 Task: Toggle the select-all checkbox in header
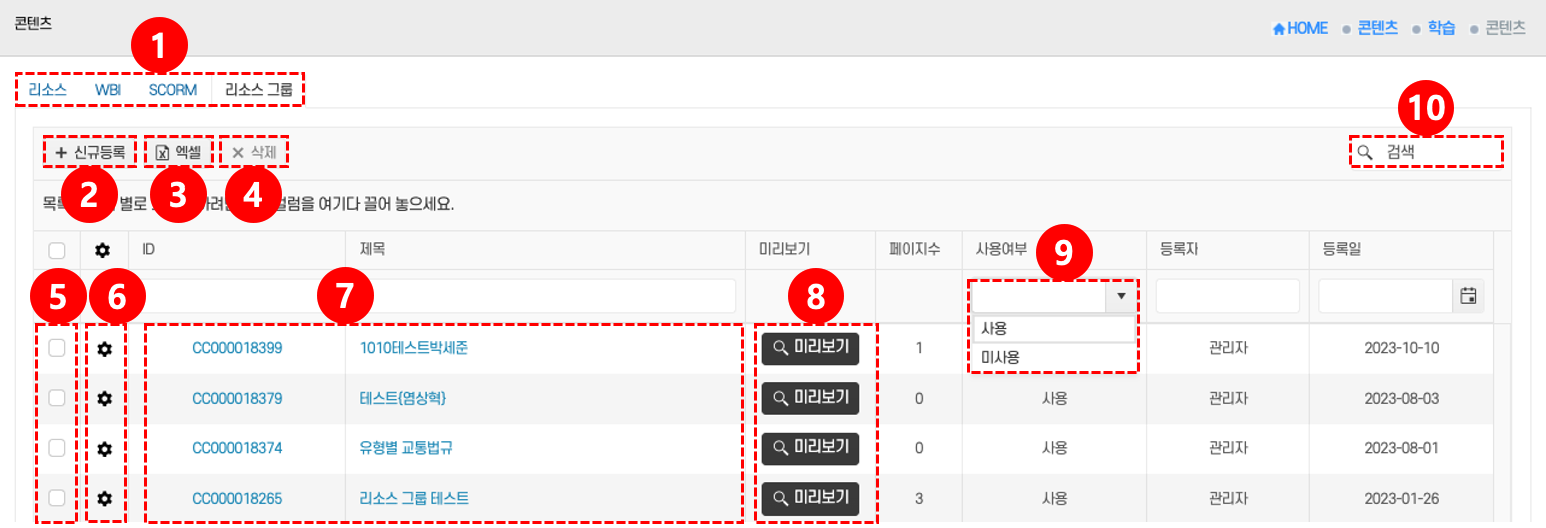pyautogui.click(x=57, y=250)
